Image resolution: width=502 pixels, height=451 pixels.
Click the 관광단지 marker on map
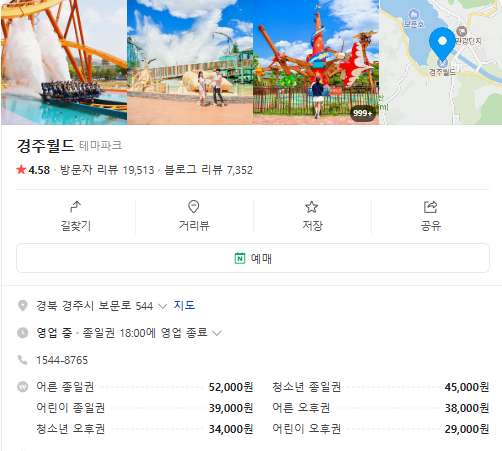click(461, 32)
